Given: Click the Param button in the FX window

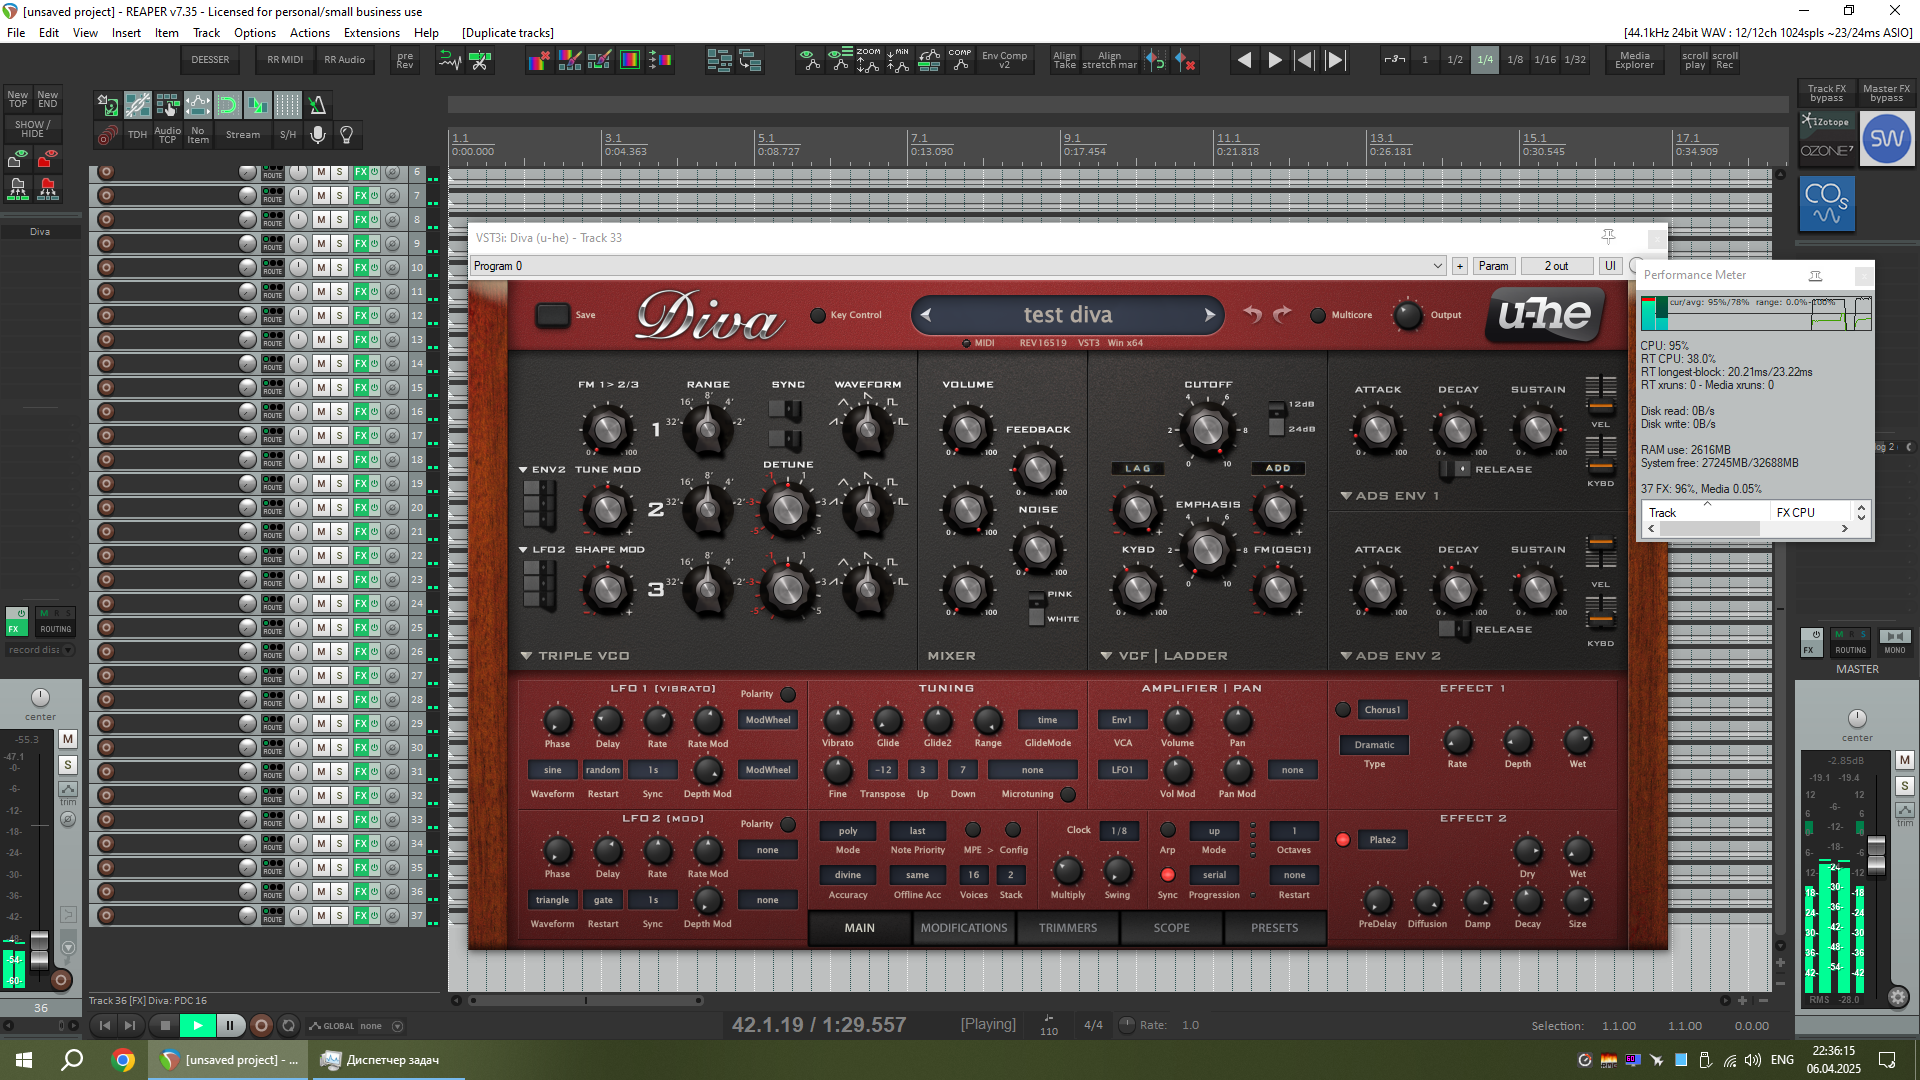Looking at the screenshot, I should tap(1493, 266).
